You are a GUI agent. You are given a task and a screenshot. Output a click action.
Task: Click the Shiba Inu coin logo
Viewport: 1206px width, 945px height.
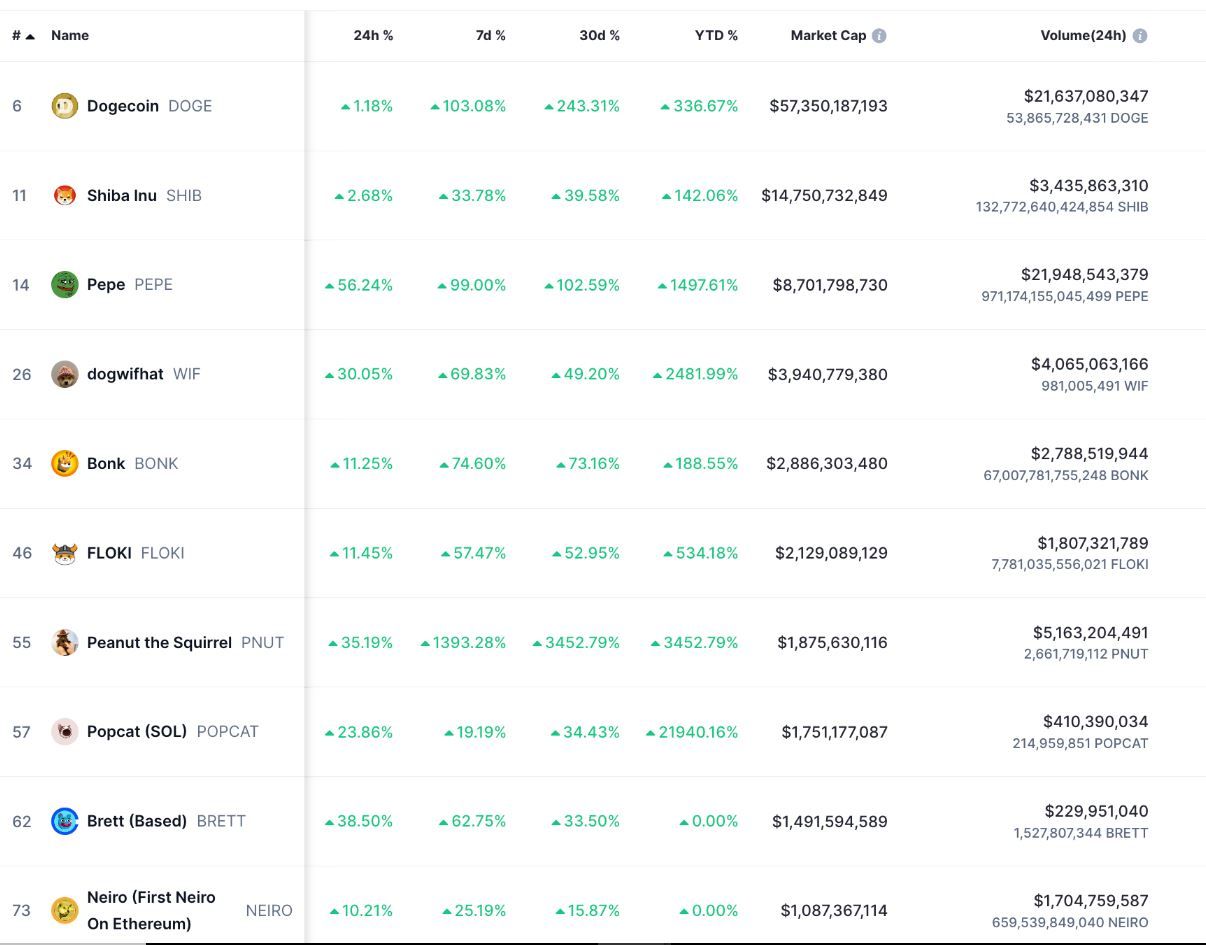(65, 195)
